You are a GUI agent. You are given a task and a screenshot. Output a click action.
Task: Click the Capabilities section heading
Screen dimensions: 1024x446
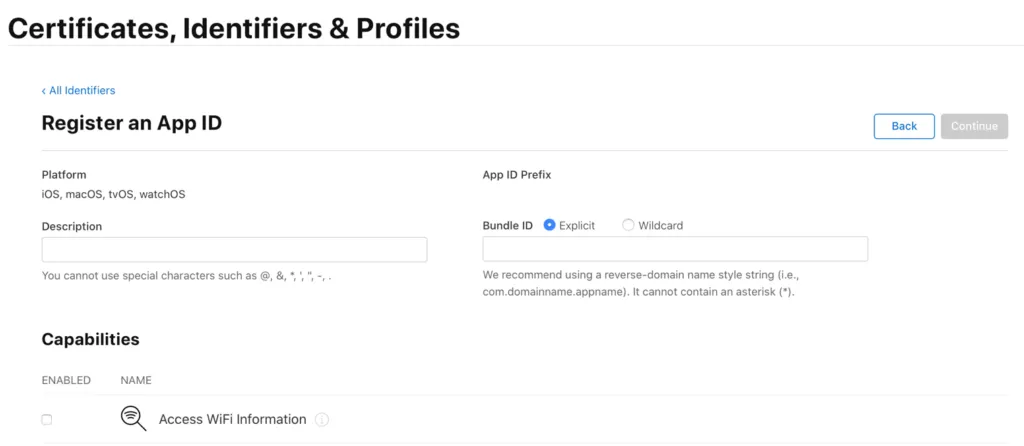coord(90,339)
